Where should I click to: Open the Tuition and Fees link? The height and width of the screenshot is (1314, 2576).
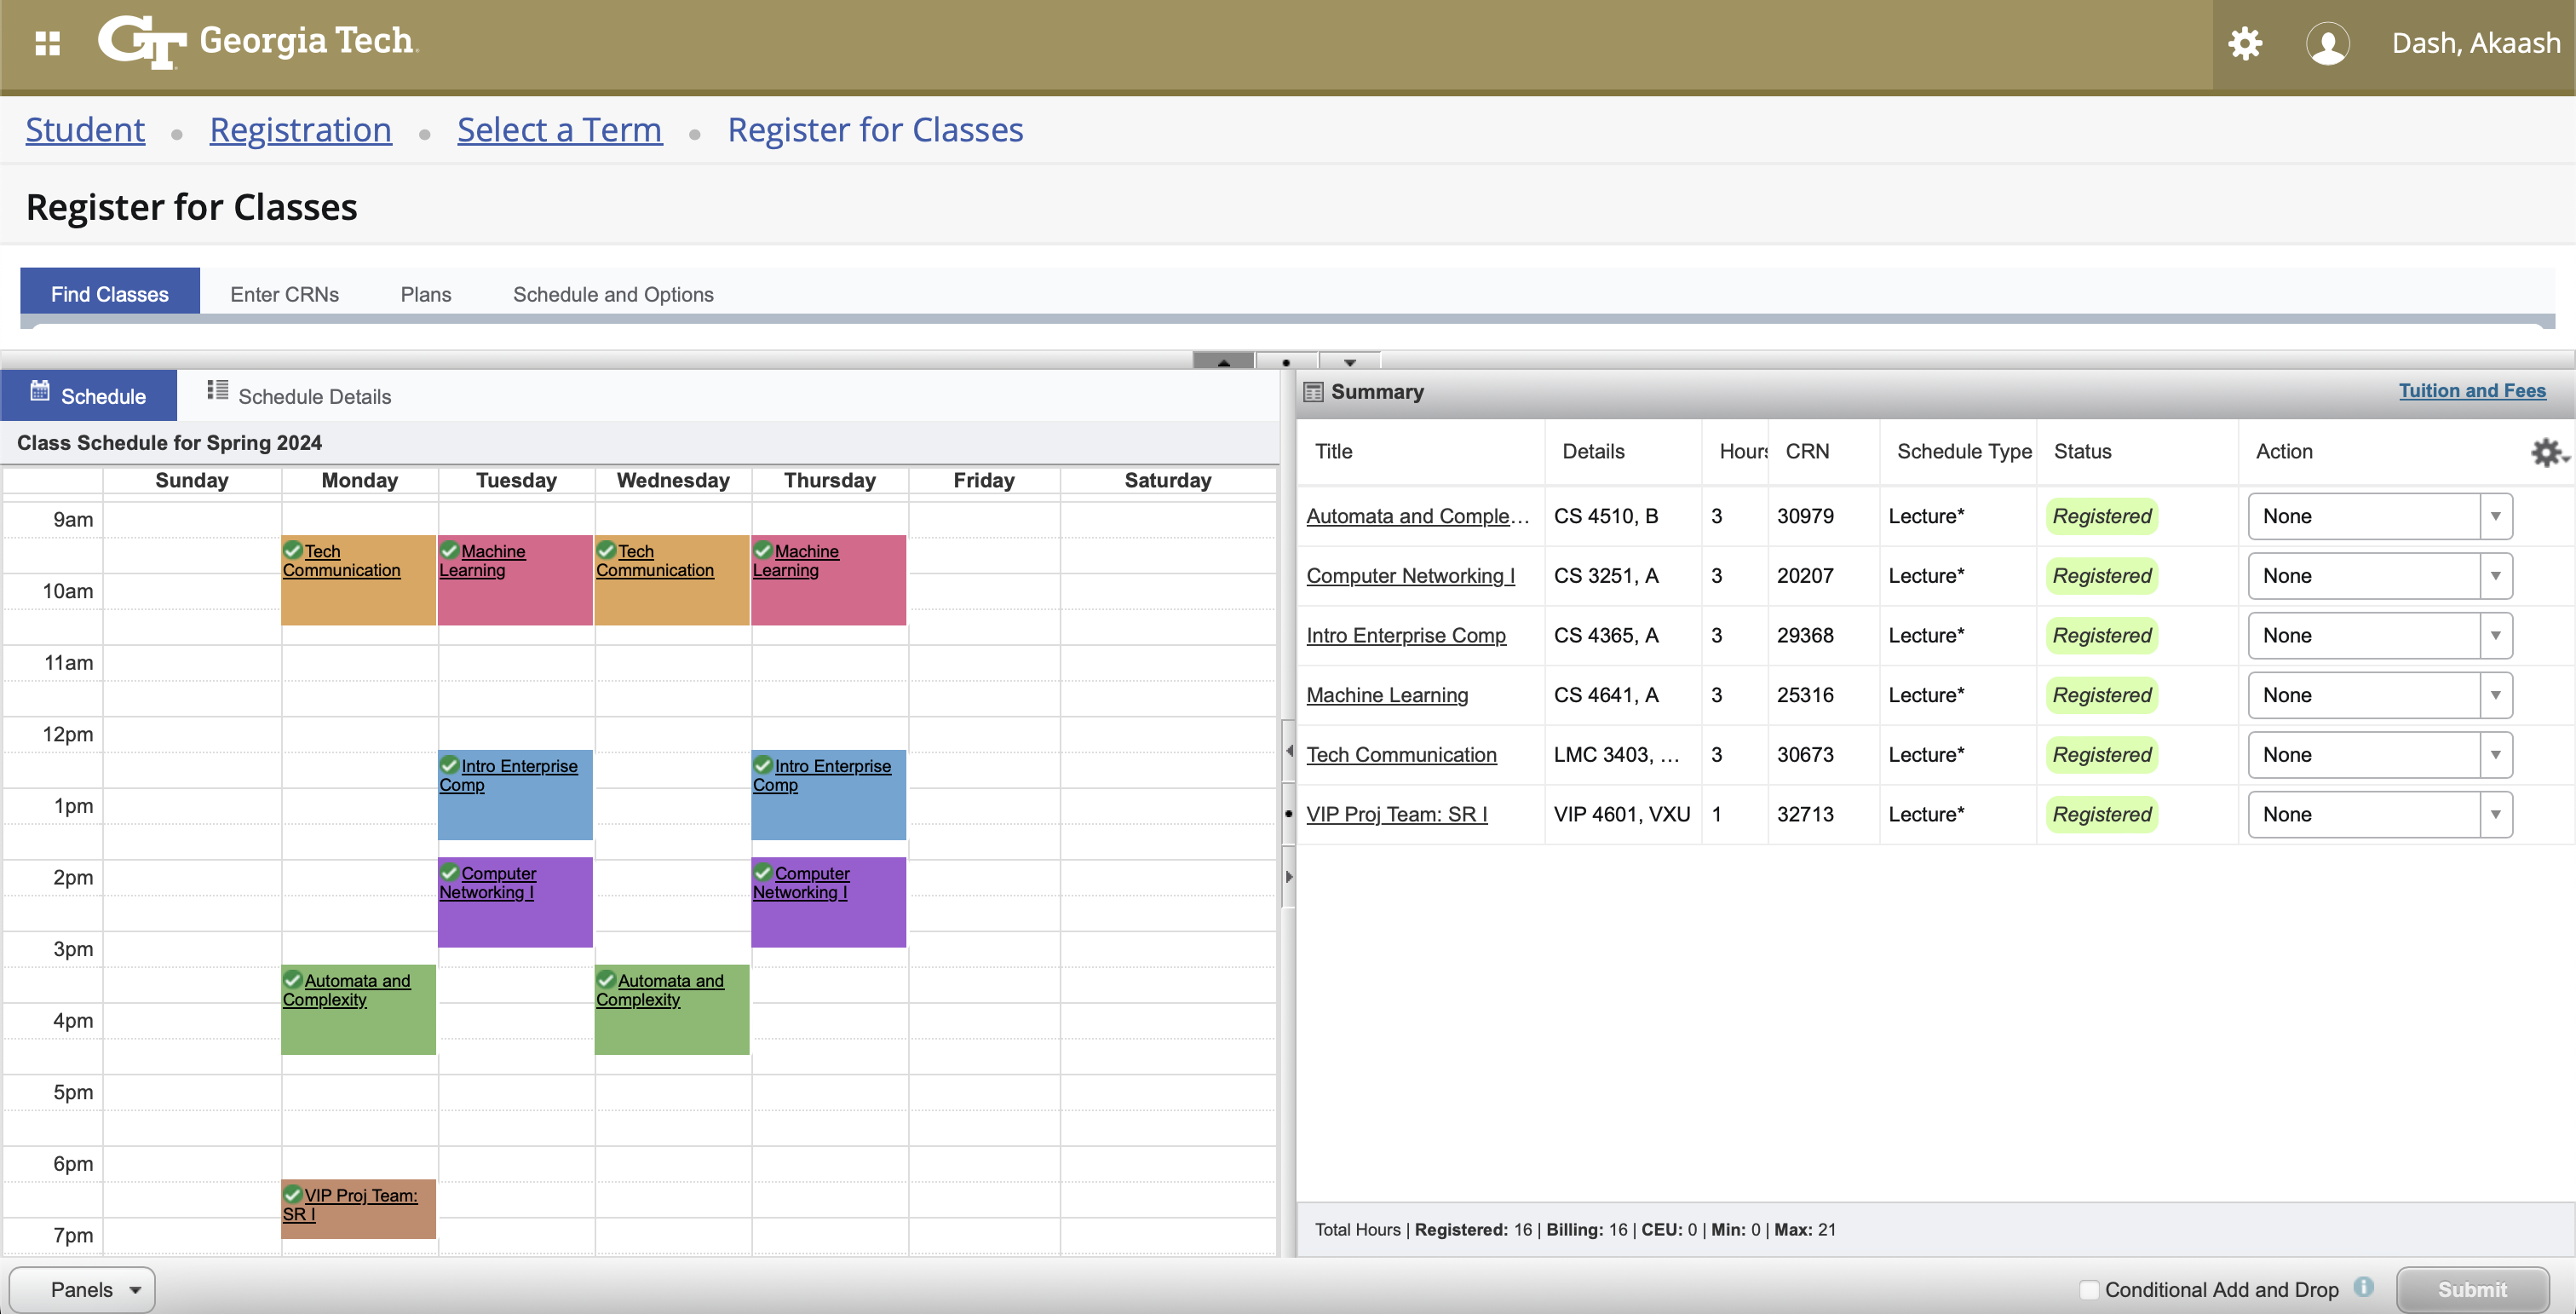(x=2471, y=391)
